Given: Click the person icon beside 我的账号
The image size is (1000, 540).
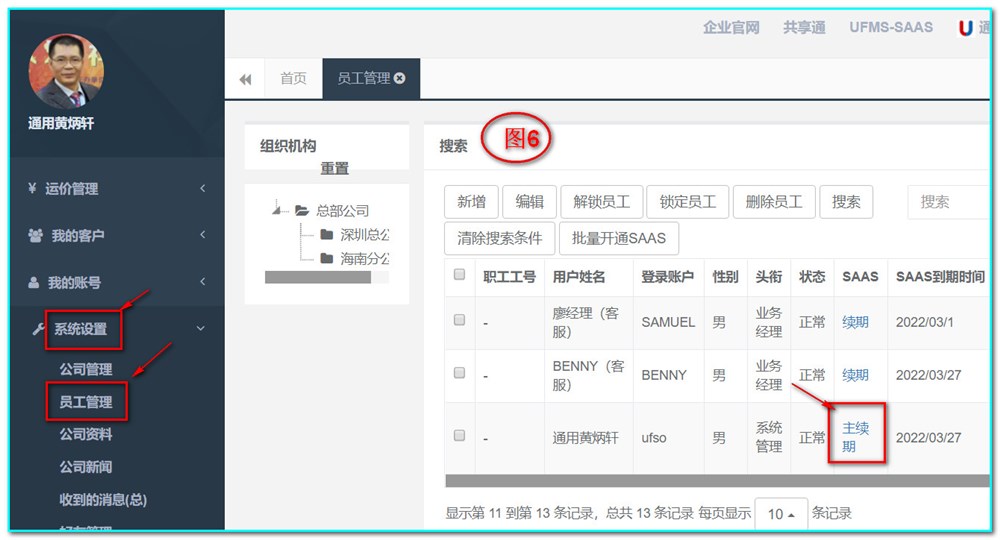Looking at the screenshot, I should (35, 283).
